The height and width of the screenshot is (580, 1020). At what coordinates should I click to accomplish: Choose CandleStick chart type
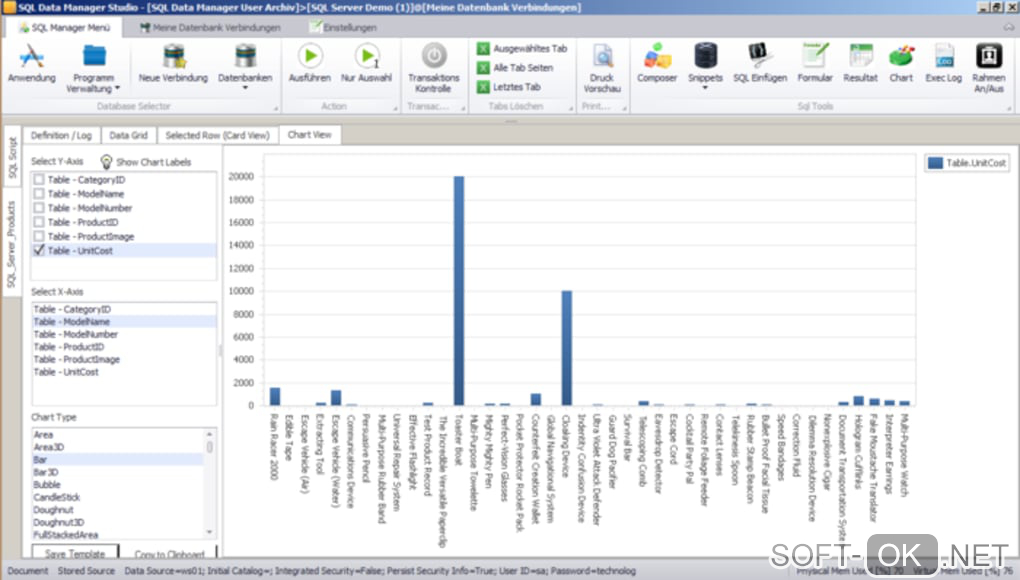pyautogui.click(x=118, y=497)
